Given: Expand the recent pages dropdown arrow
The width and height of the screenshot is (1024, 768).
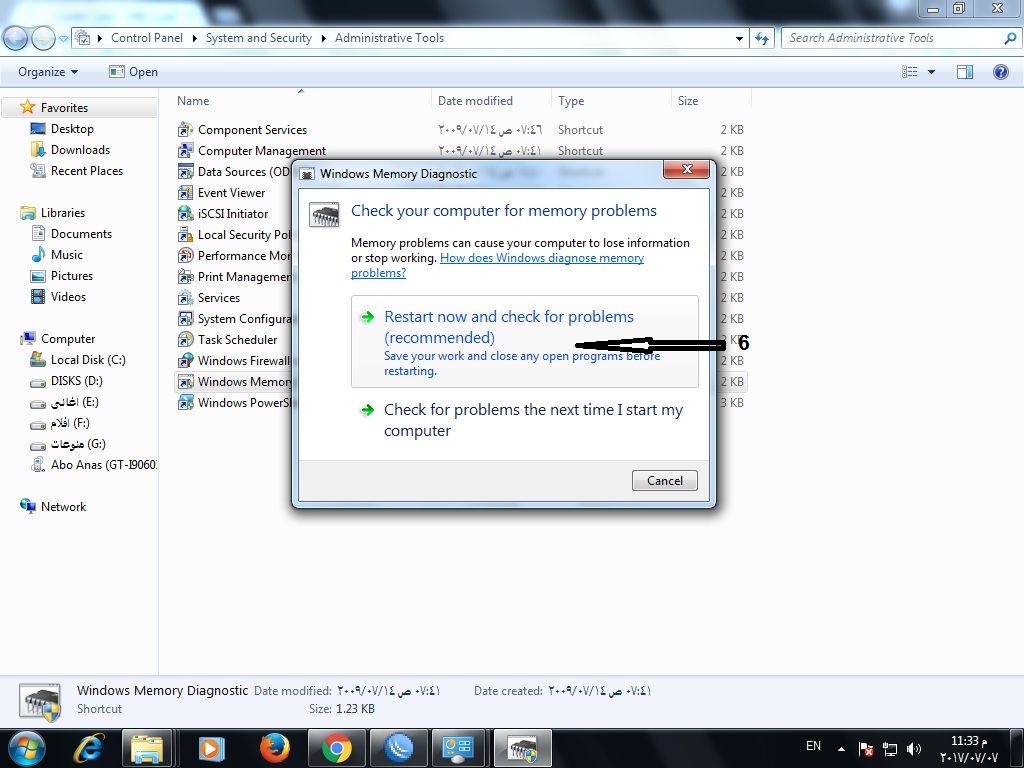Looking at the screenshot, I should [x=63, y=39].
